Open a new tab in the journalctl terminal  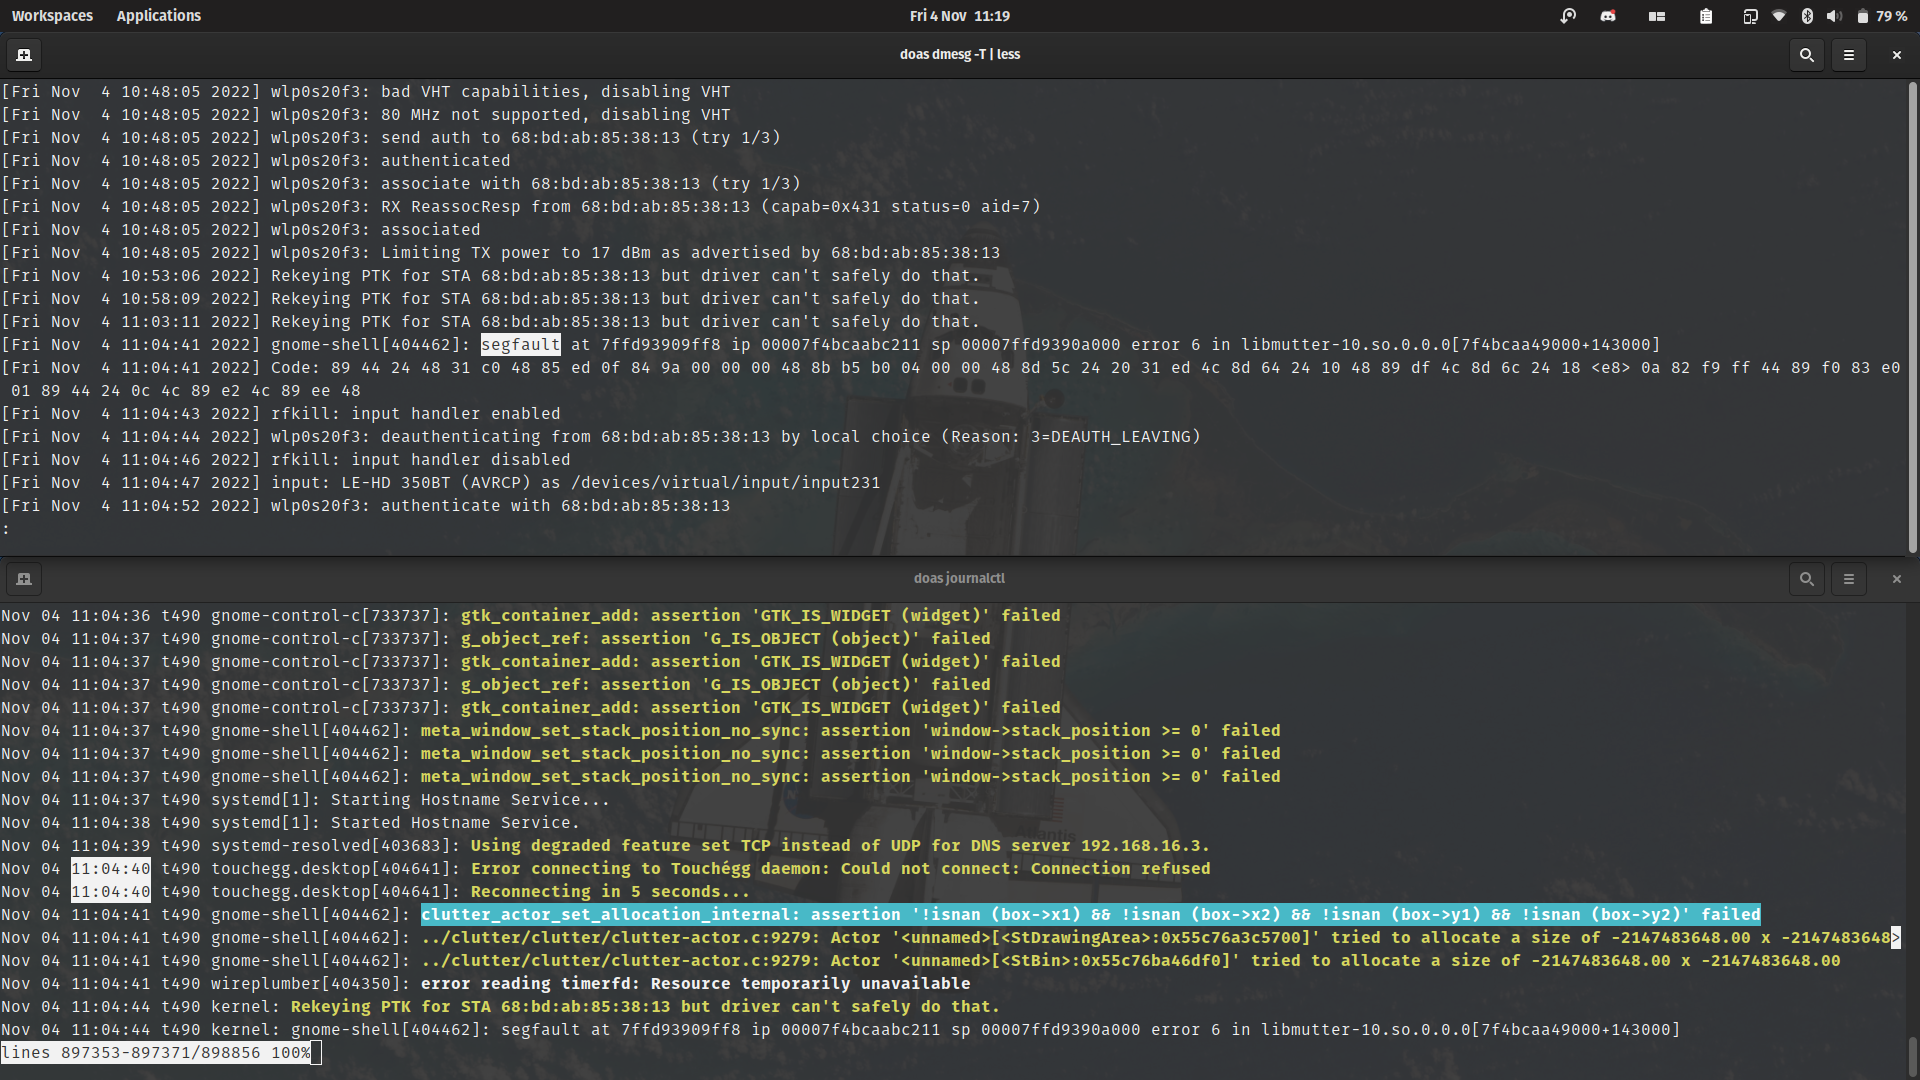23,579
